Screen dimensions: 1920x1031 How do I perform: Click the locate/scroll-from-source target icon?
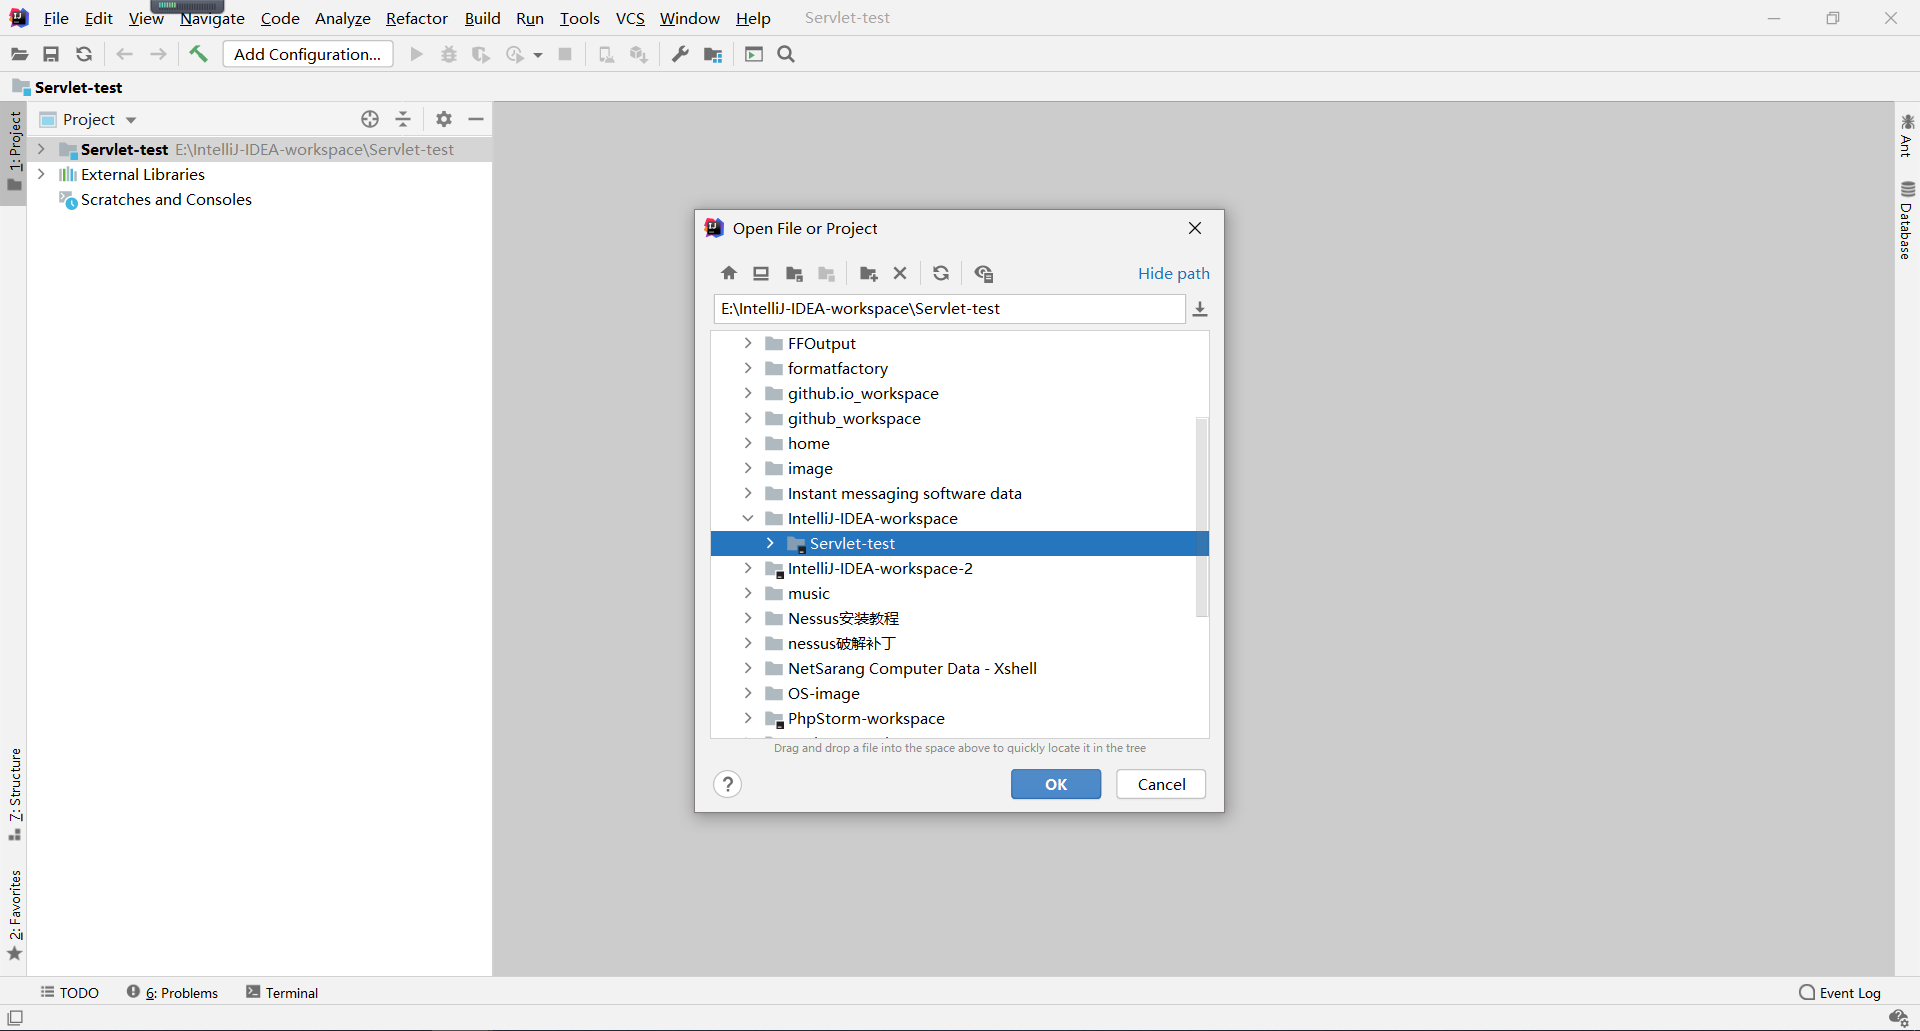tap(370, 119)
